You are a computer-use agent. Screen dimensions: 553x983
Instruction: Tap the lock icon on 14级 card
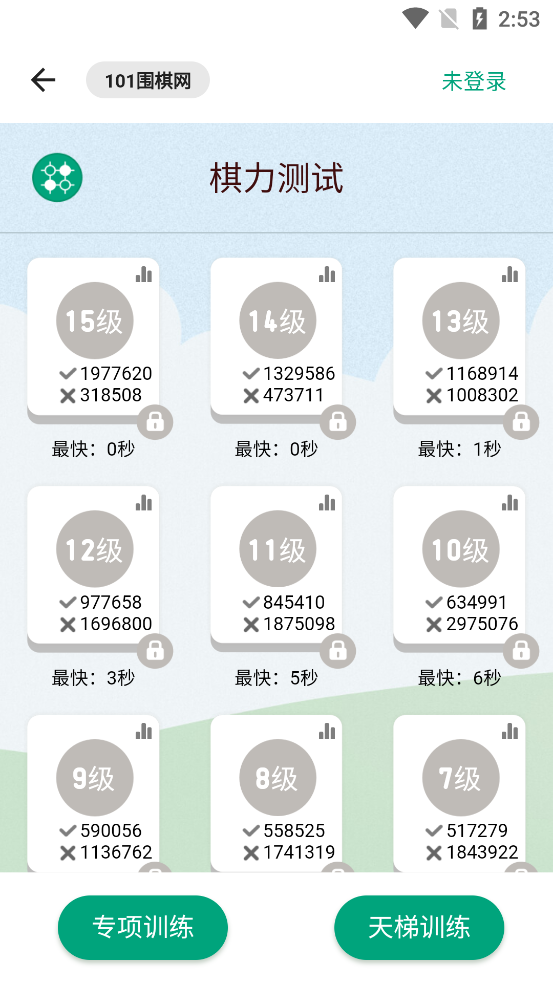338,422
